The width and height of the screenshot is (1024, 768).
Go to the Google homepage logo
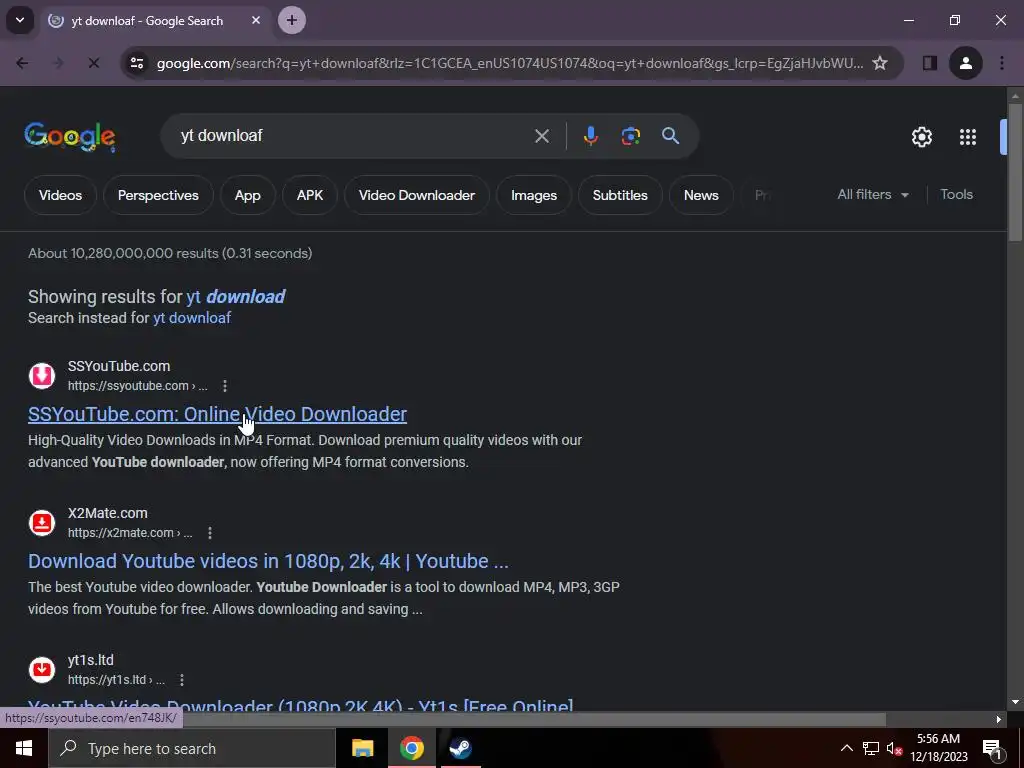click(70, 136)
